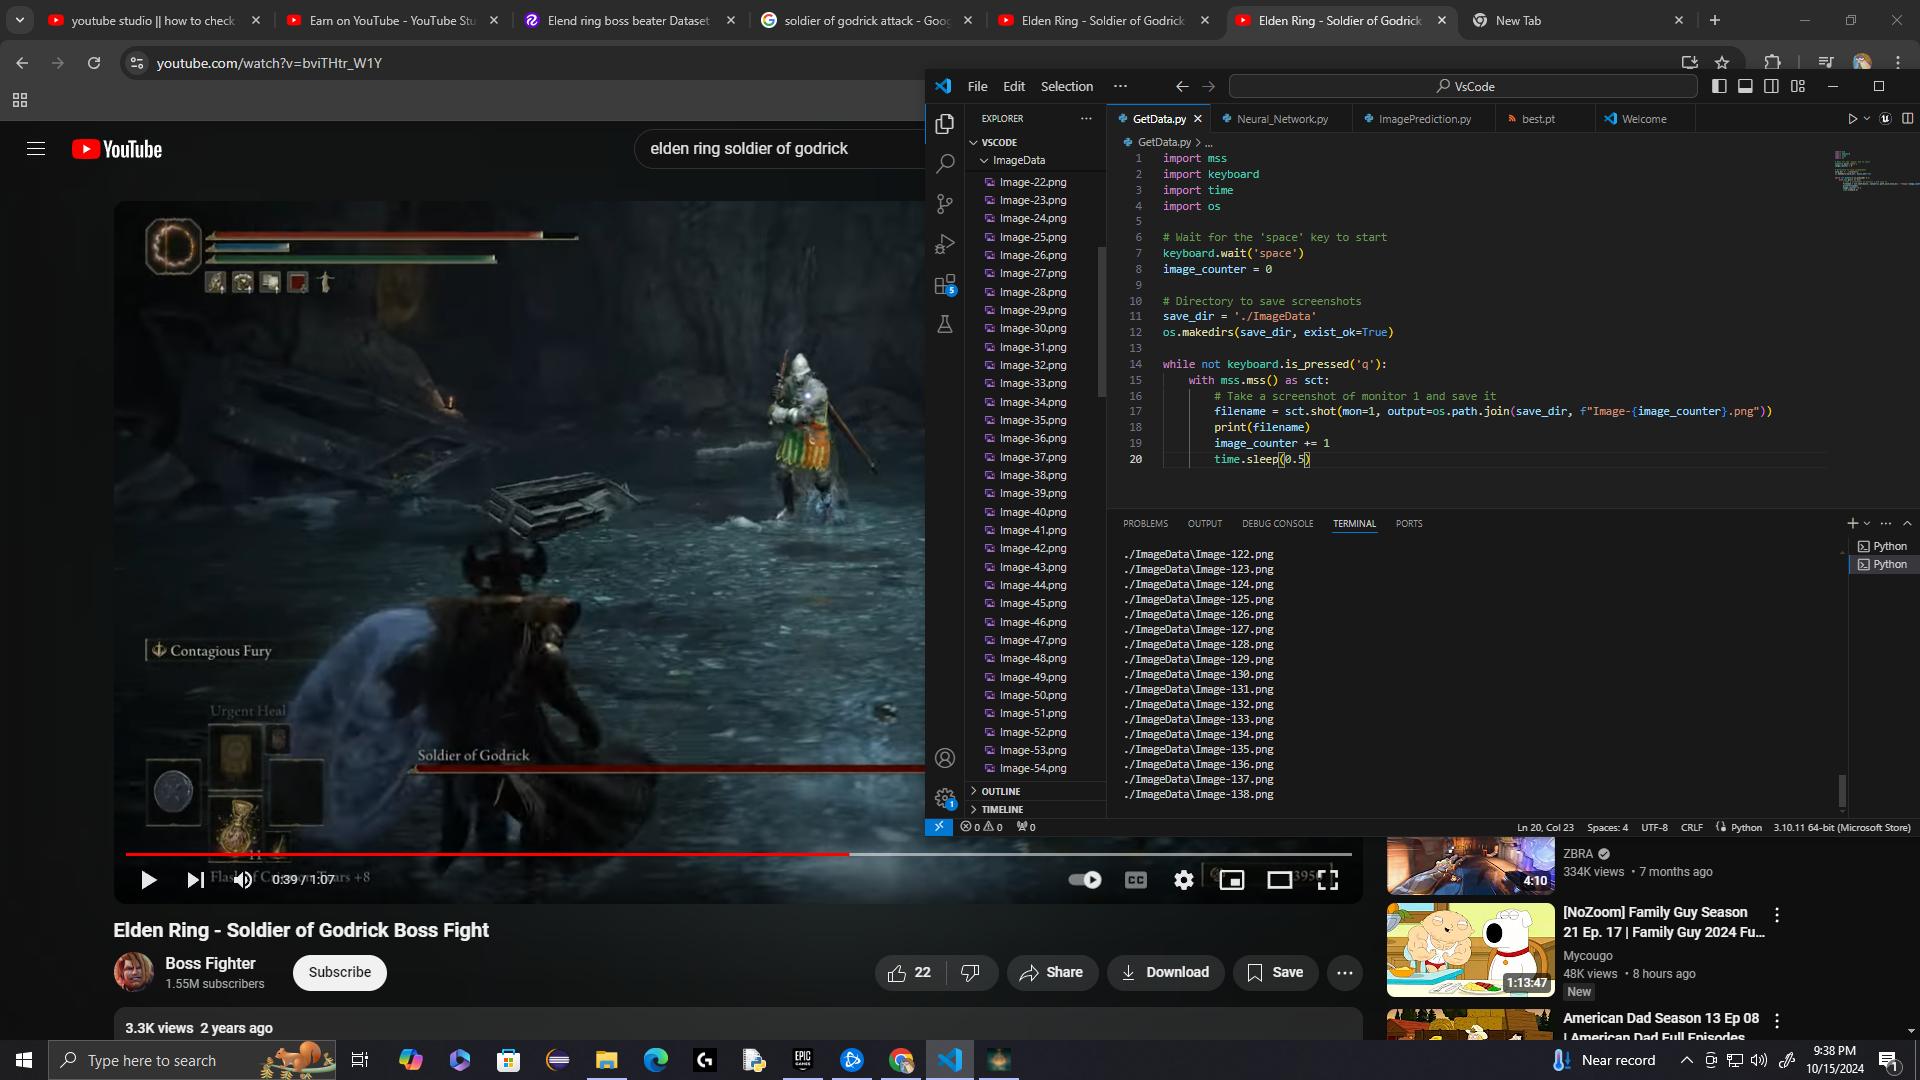
Task: Switch to the PROBLEMS panel tab
Action: [1145, 524]
